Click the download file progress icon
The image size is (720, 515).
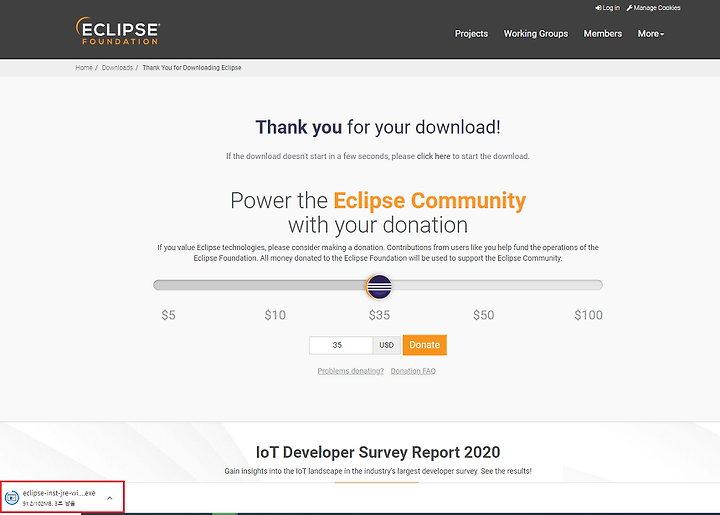point(12,498)
